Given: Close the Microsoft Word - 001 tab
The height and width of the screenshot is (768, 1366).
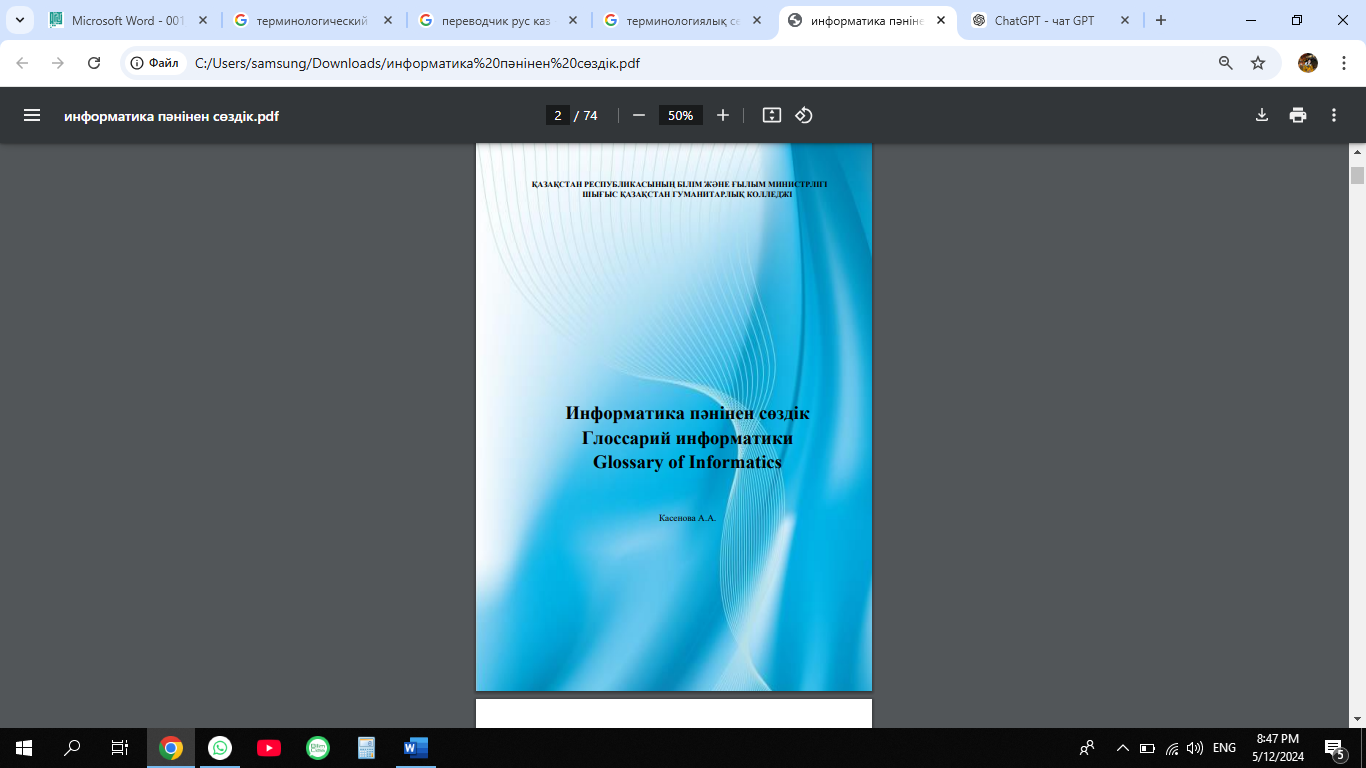Looking at the screenshot, I should (x=203, y=20).
